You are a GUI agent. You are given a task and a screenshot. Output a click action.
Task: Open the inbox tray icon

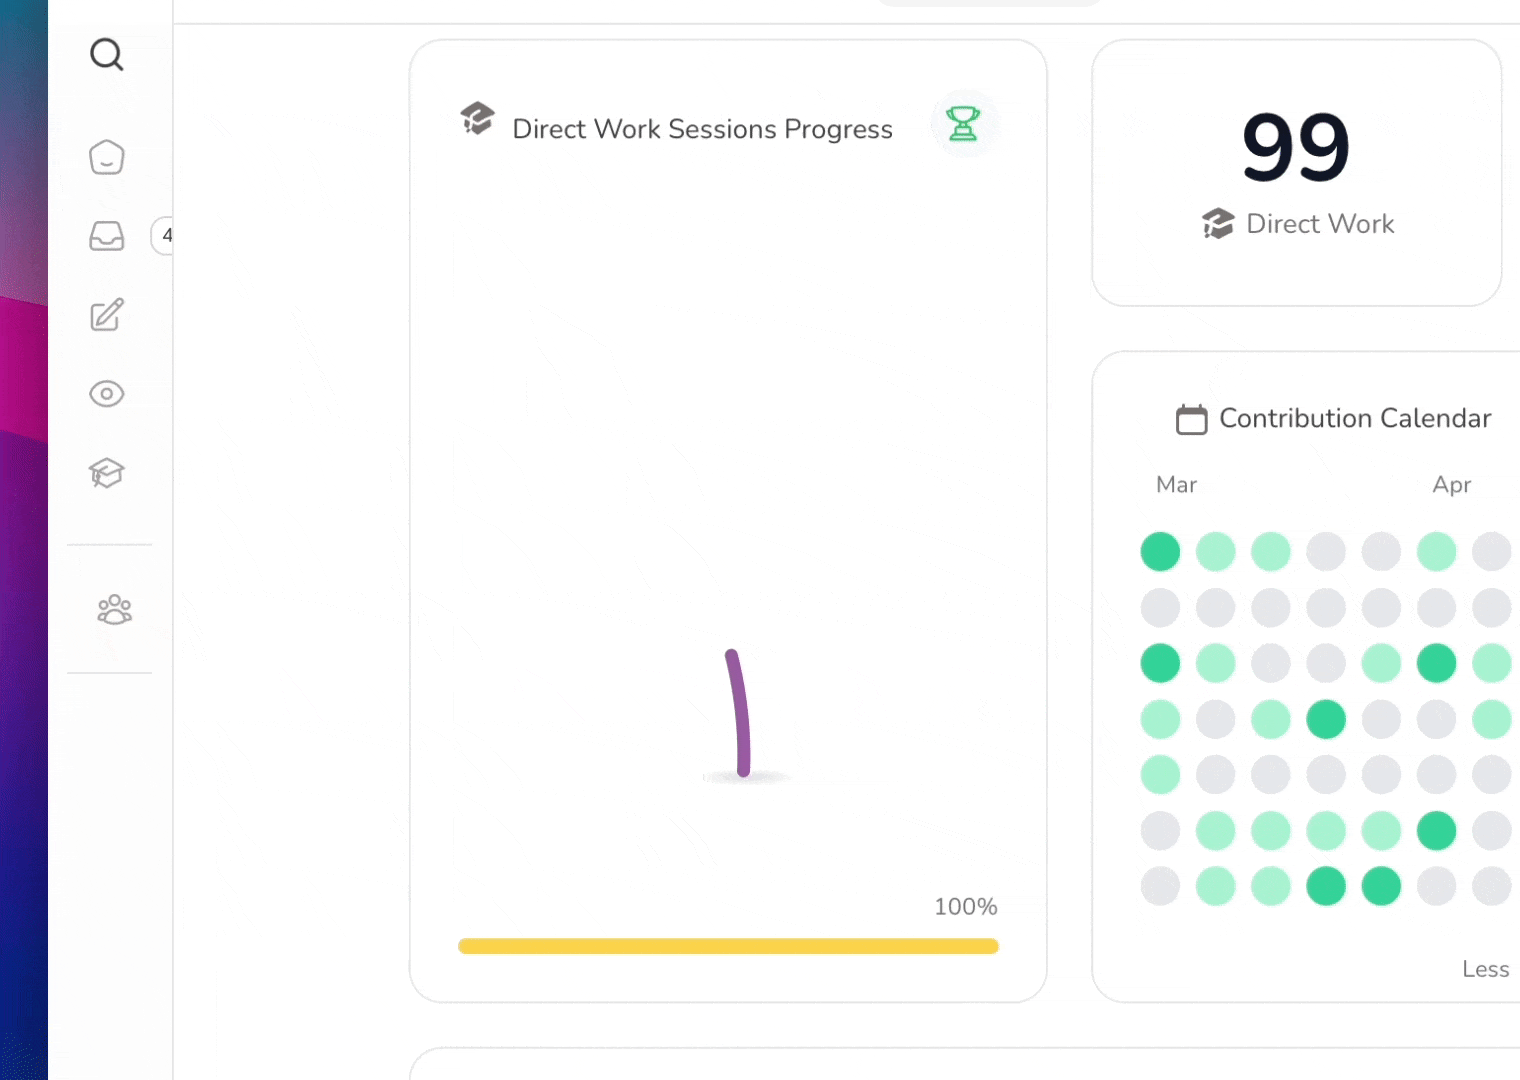tap(106, 236)
